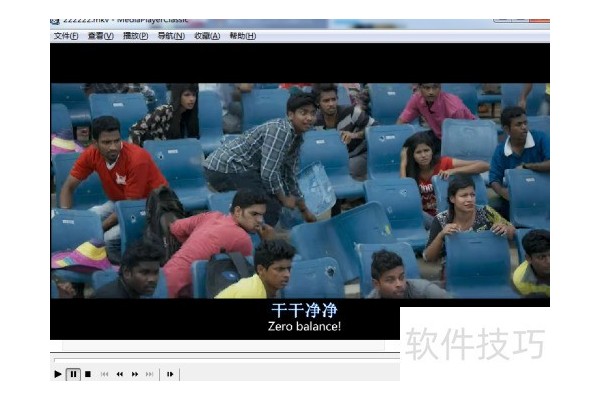This screenshot has width=600, height=400.
Task: Click the Play button
Action: 58,374
